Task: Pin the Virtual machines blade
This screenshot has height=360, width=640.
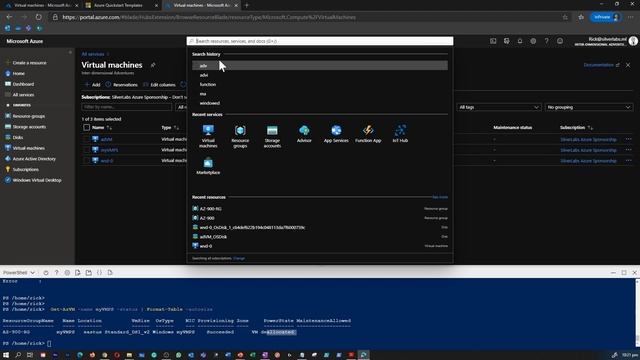Action: coord(153,65)
